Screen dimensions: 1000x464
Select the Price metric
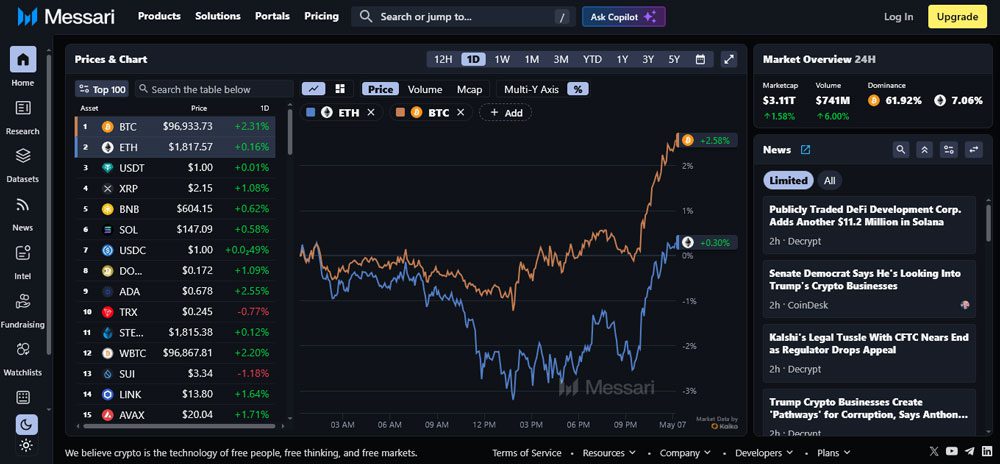(380, 89)
